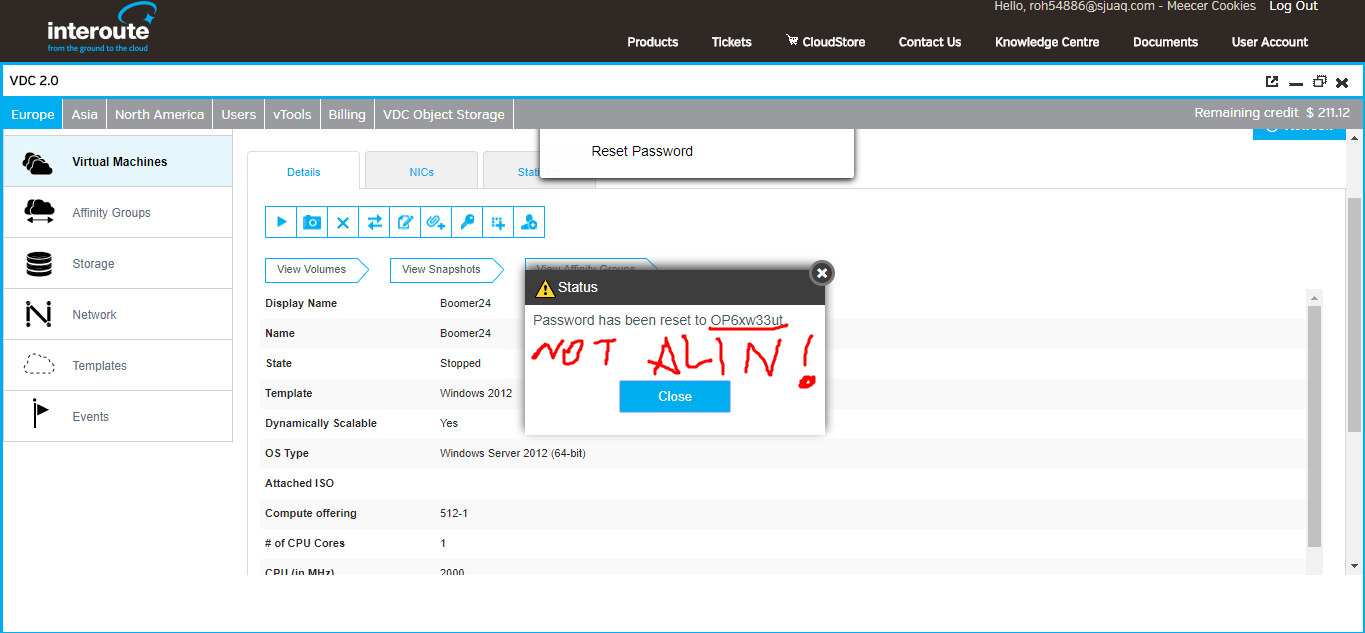Open the Details tab

click(303, 171)
